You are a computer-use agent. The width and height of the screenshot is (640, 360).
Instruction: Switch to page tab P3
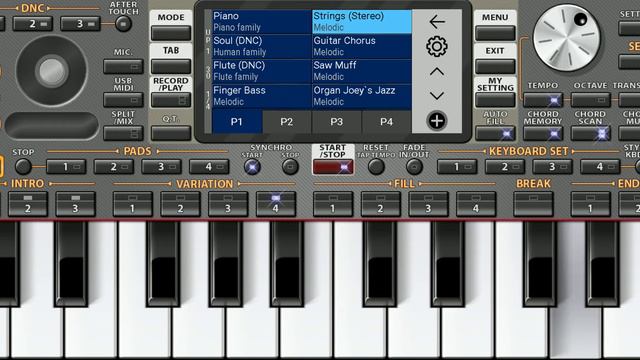pos(337,122)
